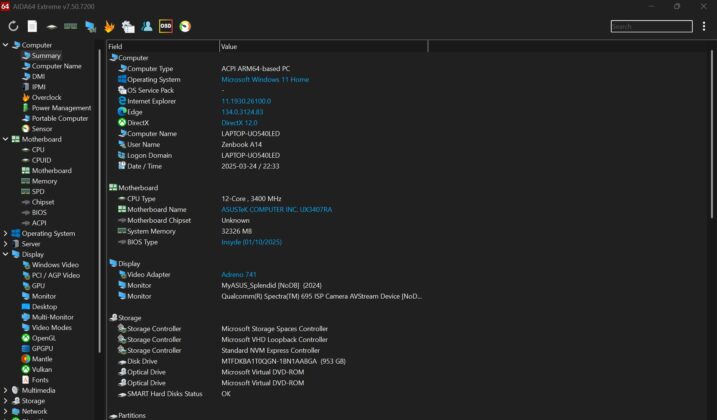
Task: Open the Adreno 741 video adapter link
Action: 239,275
